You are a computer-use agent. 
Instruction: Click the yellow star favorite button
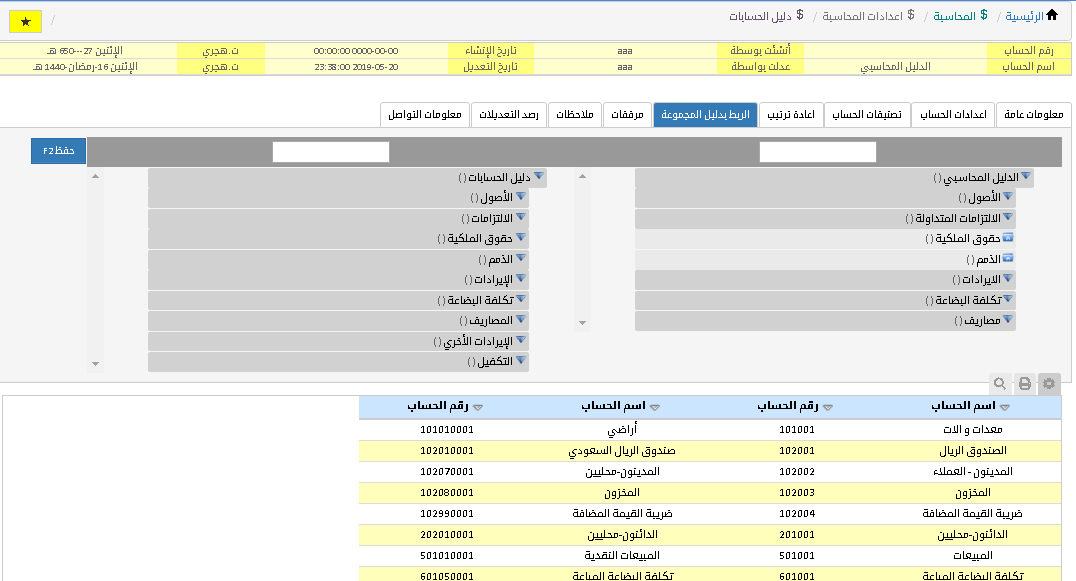point(25,21)
